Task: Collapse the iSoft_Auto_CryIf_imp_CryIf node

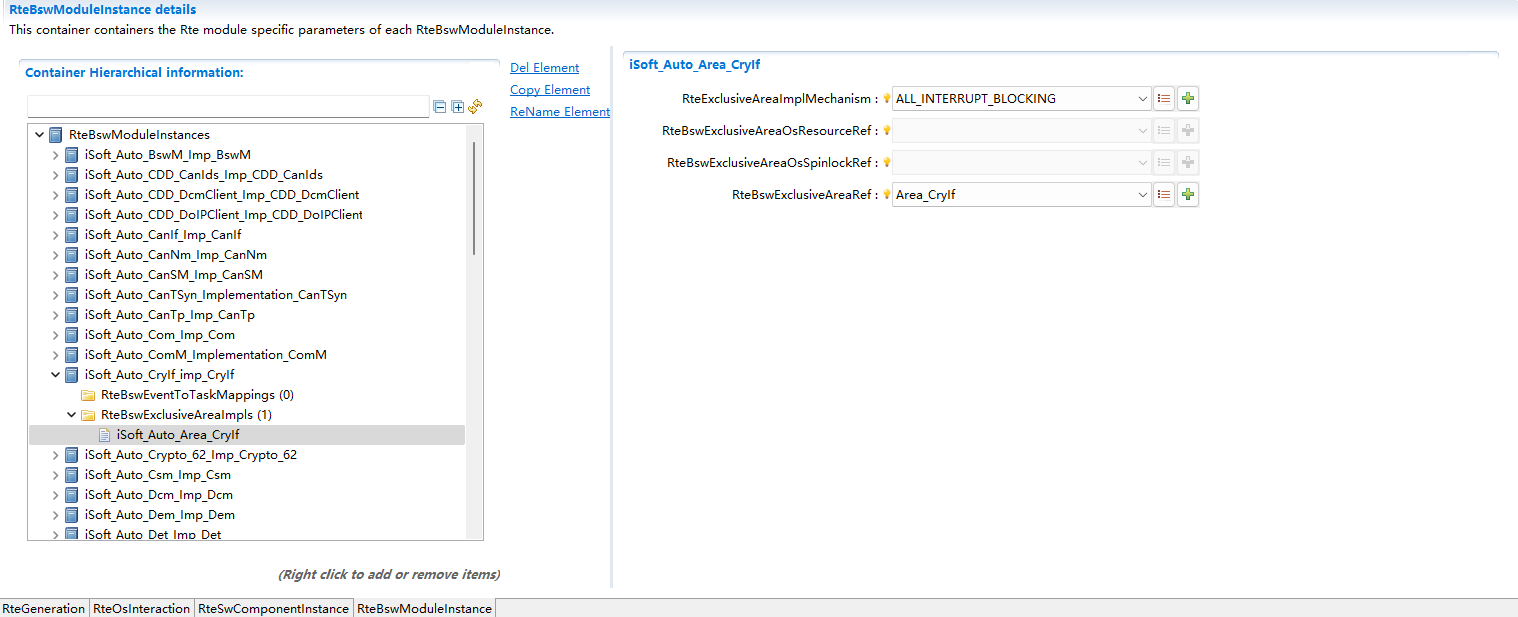Action: pyautogui.click(x=56, y=375)
